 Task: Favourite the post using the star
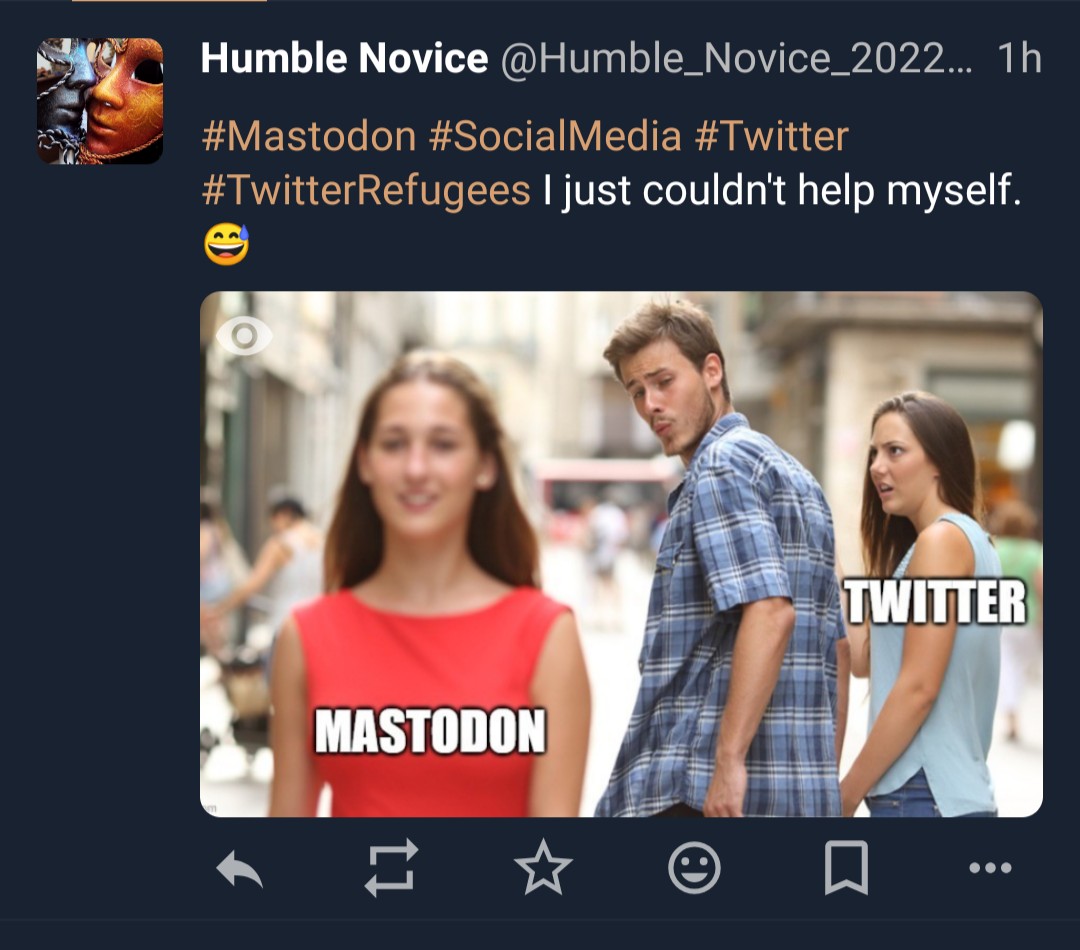[x=543, y=867]
